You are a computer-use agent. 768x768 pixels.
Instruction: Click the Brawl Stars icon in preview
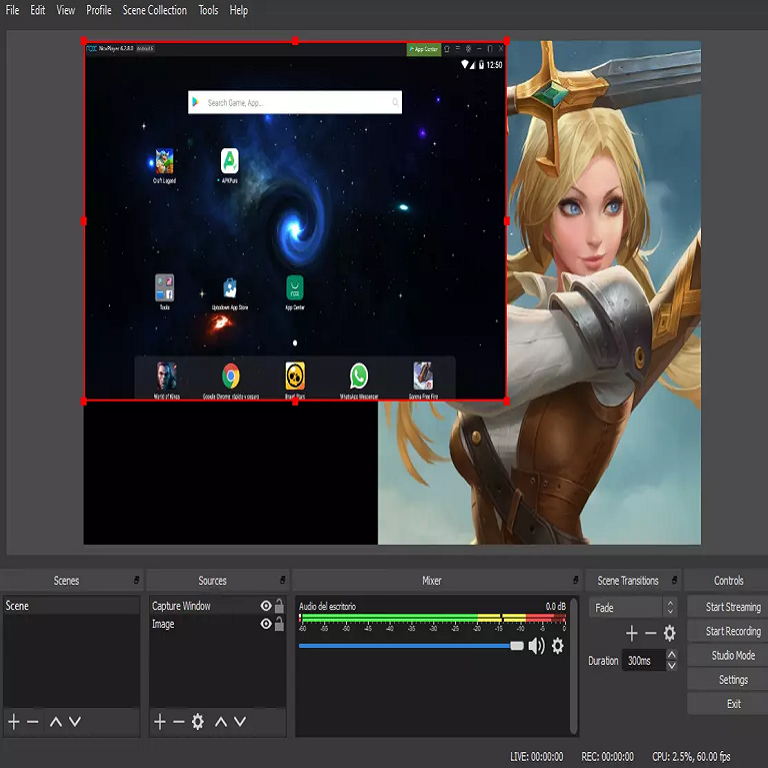295,376
